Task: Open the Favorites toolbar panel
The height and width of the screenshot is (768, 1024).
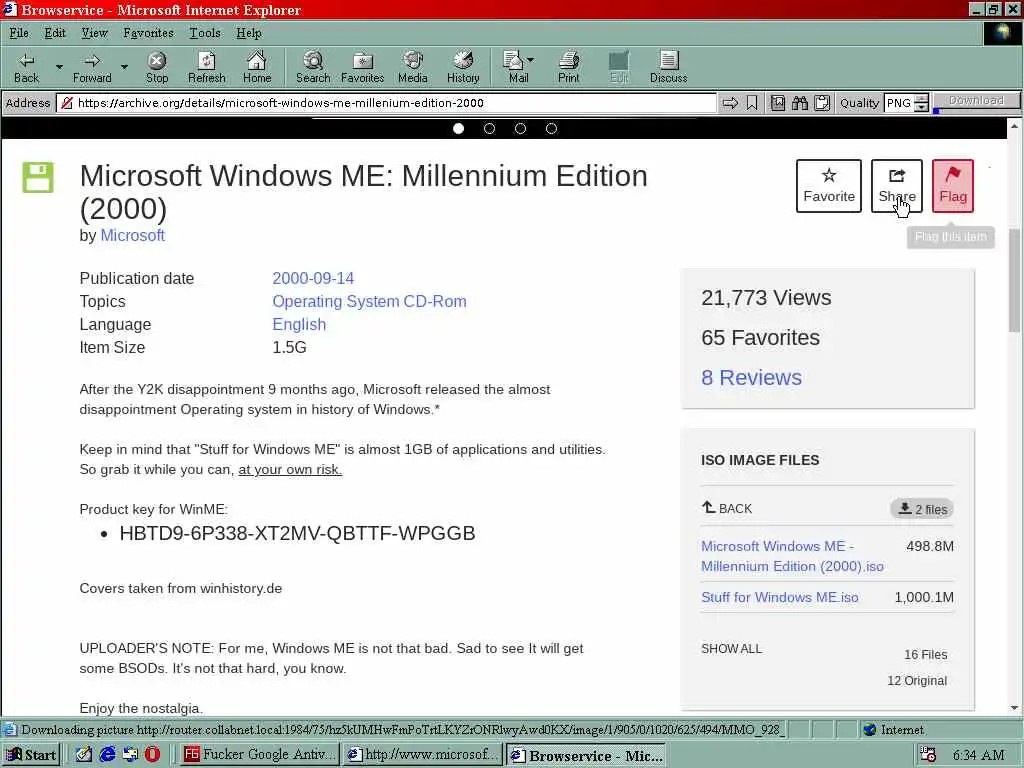Action: 362,67
